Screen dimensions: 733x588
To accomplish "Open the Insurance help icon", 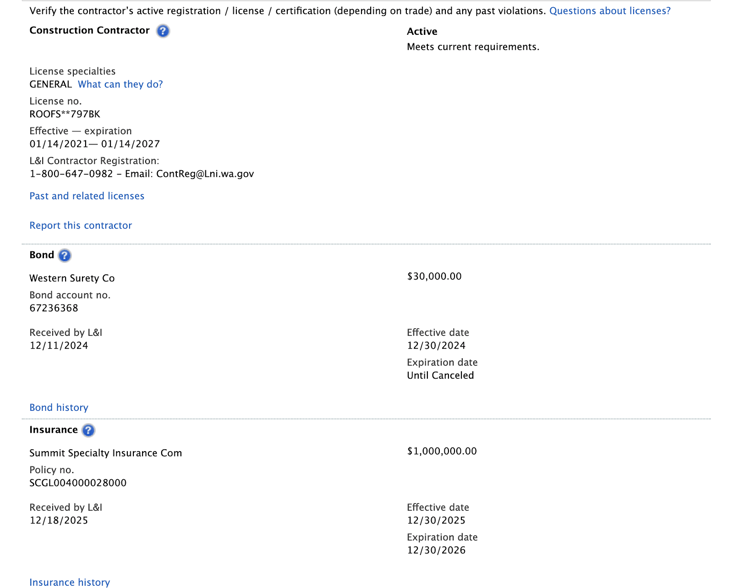I will pyautogui.click(x=88, y=430).
